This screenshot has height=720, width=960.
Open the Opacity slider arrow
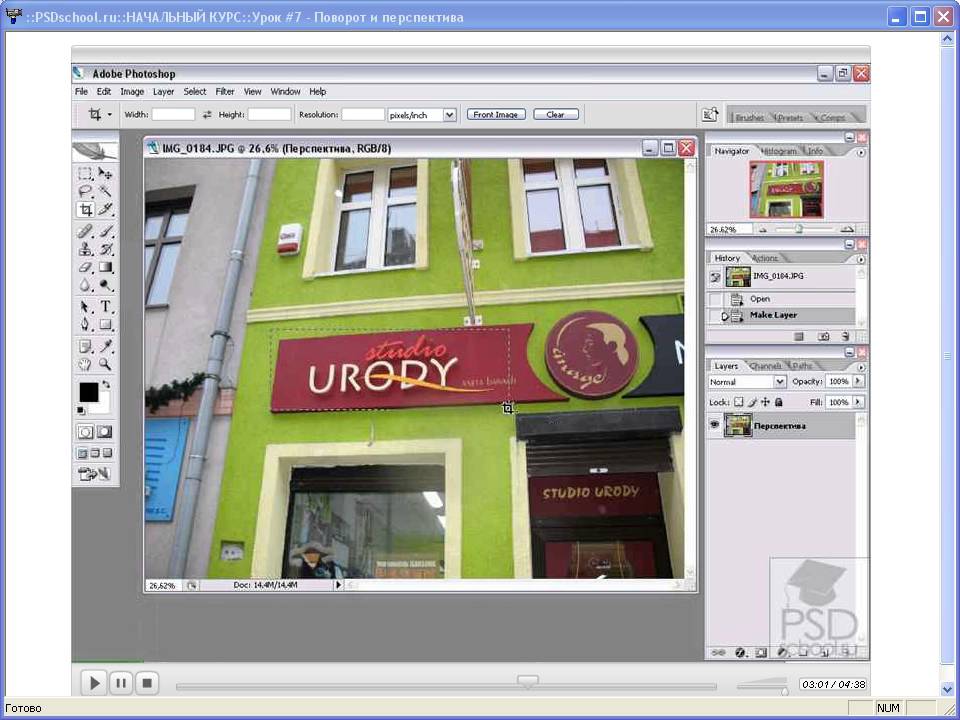coord(858,381)
